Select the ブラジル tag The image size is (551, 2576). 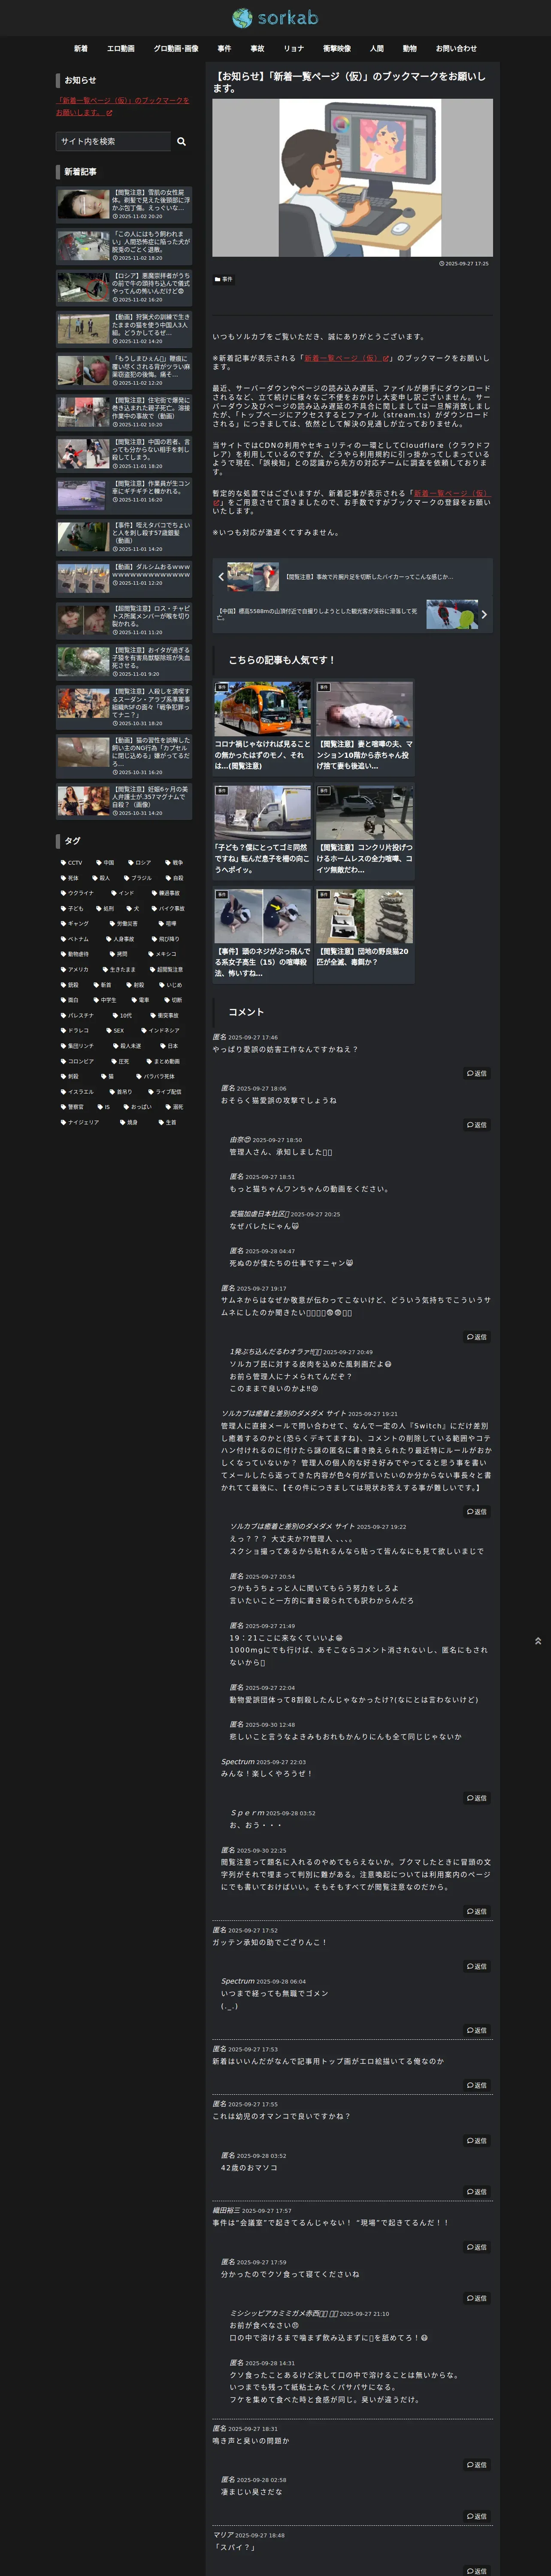pos(138,878)
